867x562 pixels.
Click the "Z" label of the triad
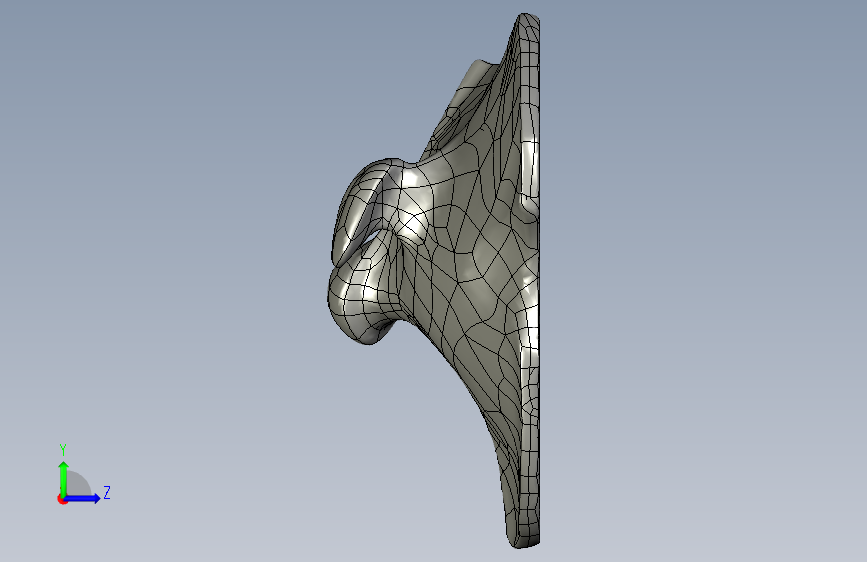107,492
